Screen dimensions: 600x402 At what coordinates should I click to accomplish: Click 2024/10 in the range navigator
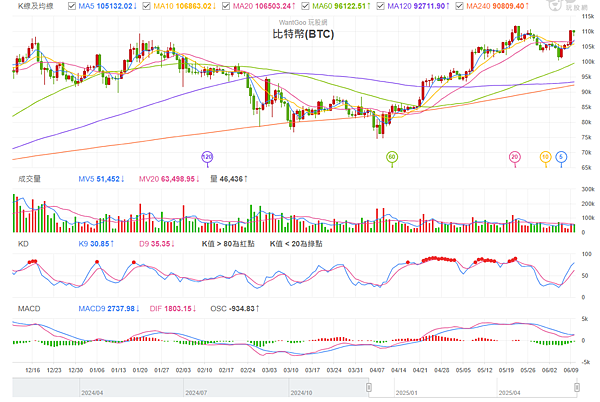(x=302, y=393)
